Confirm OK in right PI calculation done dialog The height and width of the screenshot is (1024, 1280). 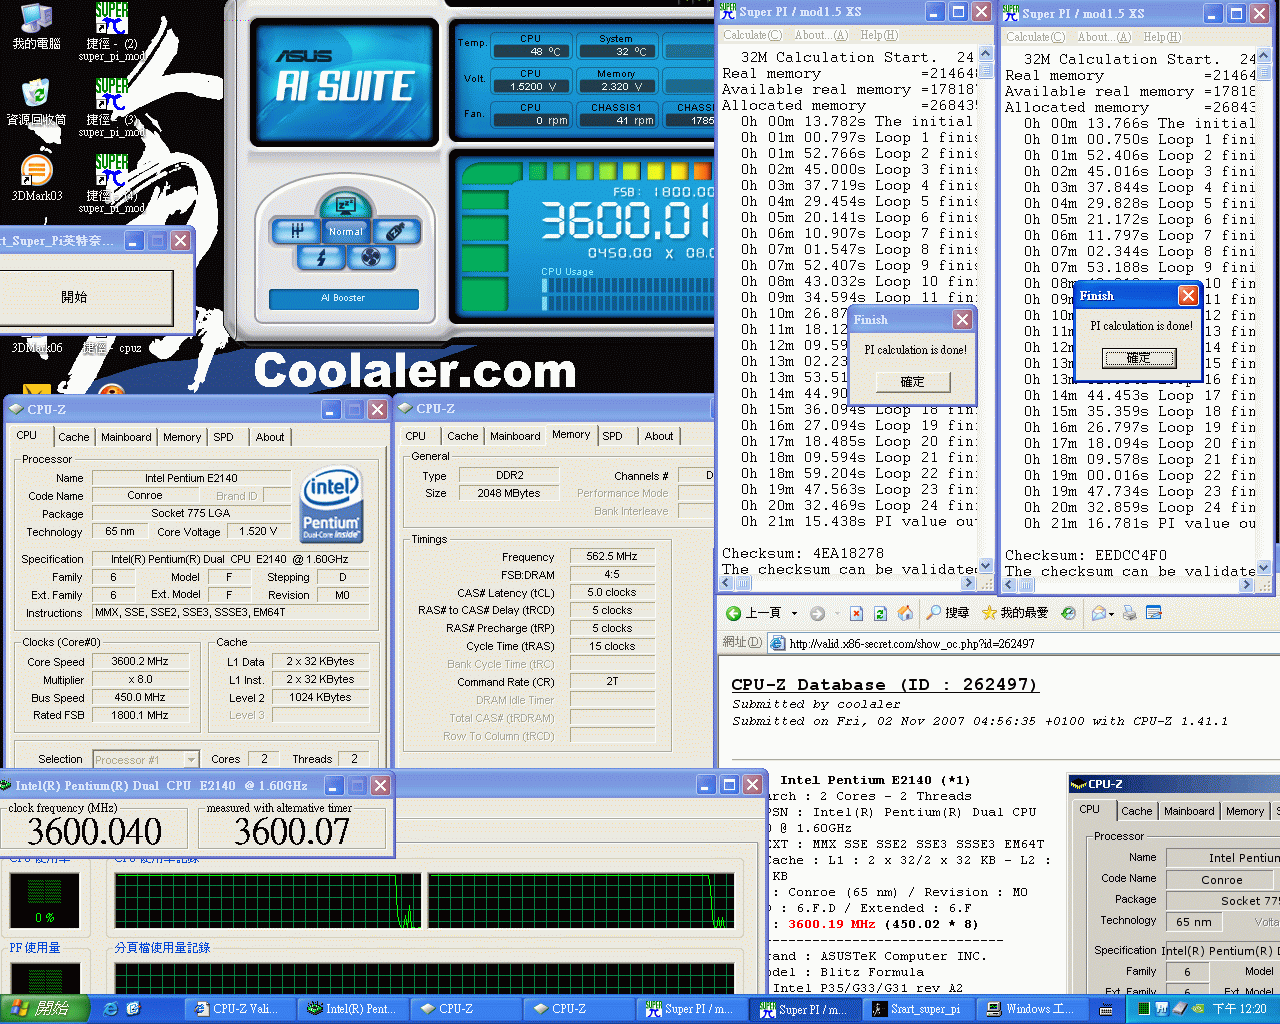pyautogui.click(x=1139, y=358)
